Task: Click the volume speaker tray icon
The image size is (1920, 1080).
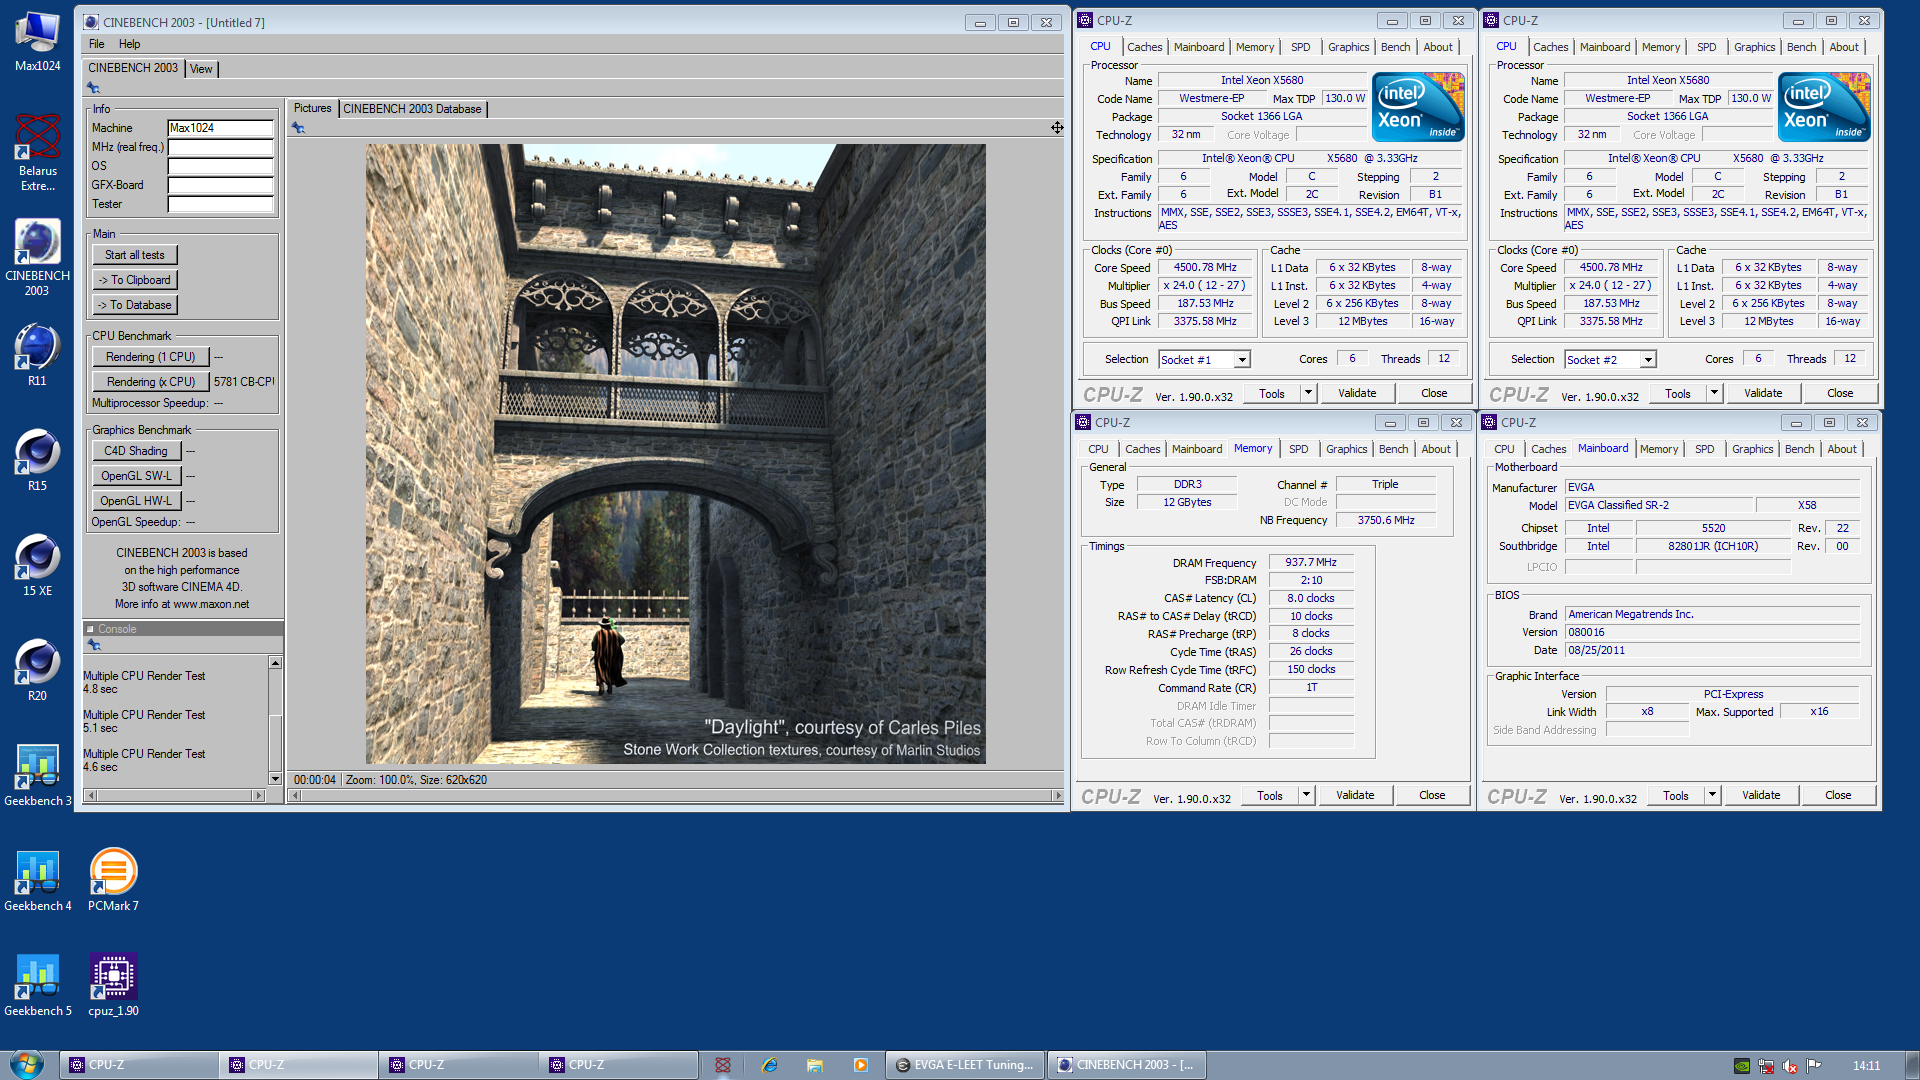Action: pos(1789,1065)
